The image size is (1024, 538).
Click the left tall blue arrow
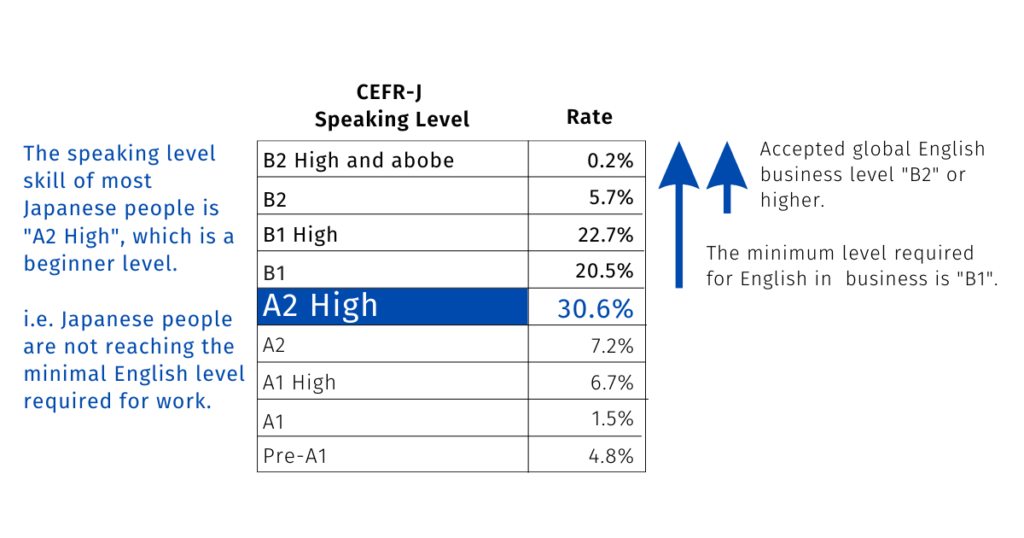[679, 215]
